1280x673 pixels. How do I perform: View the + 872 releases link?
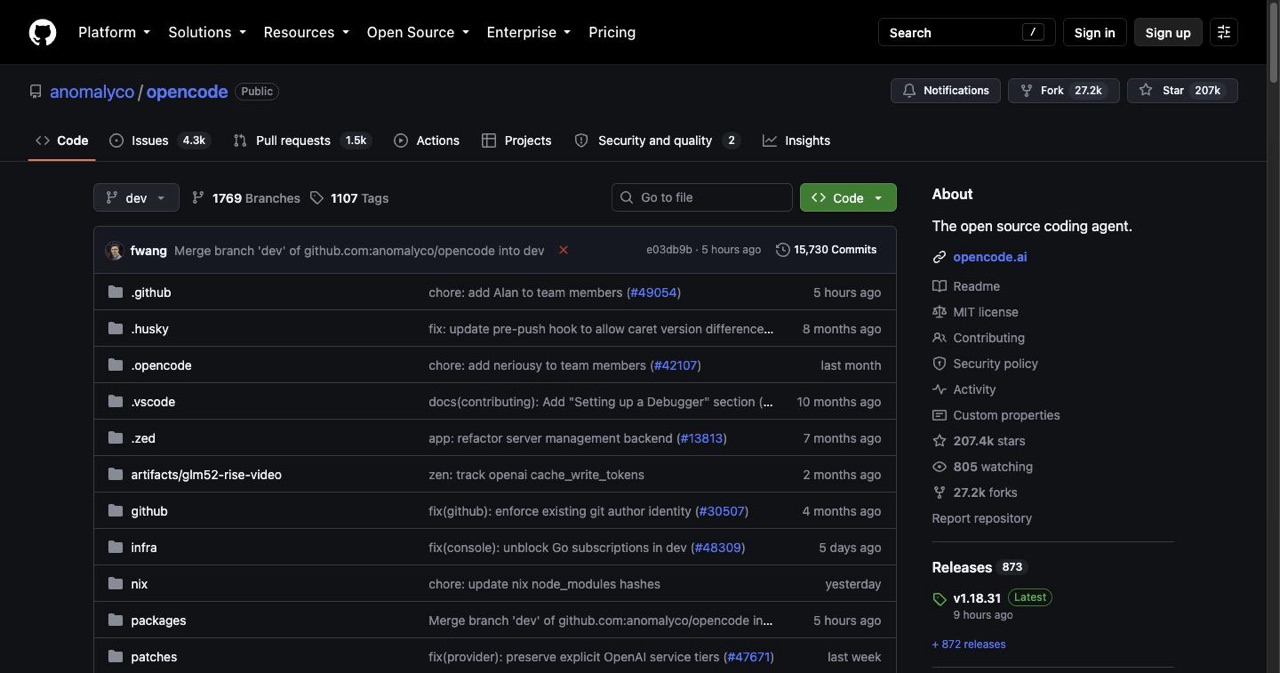point(969,644)
